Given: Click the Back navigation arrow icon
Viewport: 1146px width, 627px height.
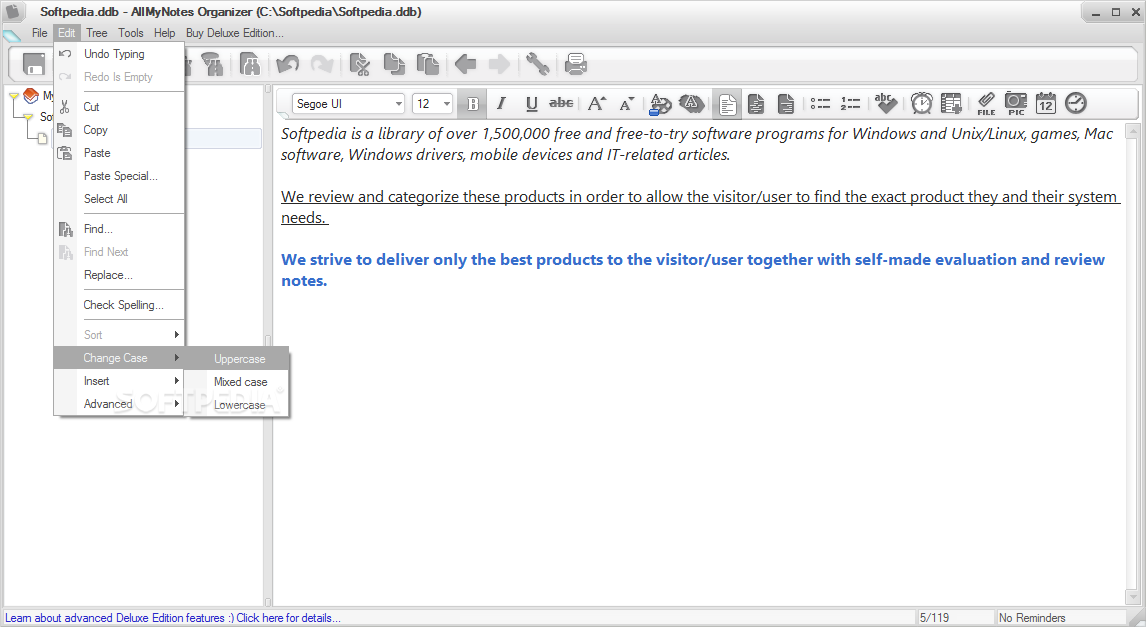Looking at the screenshot, I should point(466,64).
